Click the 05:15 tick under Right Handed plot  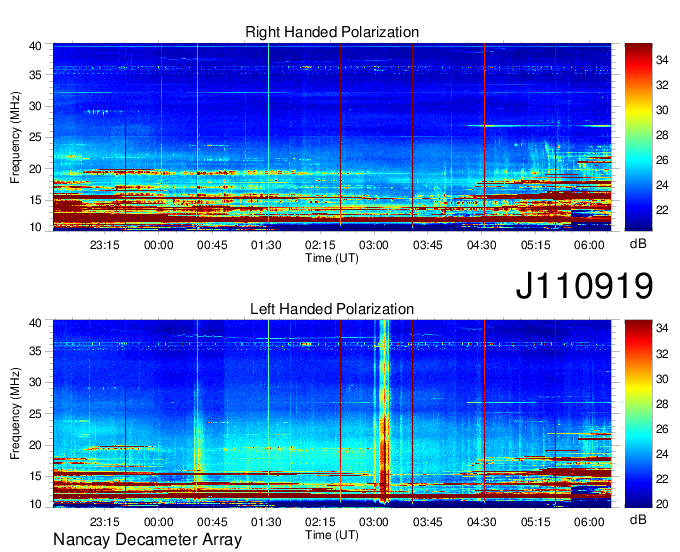(535, 245)
